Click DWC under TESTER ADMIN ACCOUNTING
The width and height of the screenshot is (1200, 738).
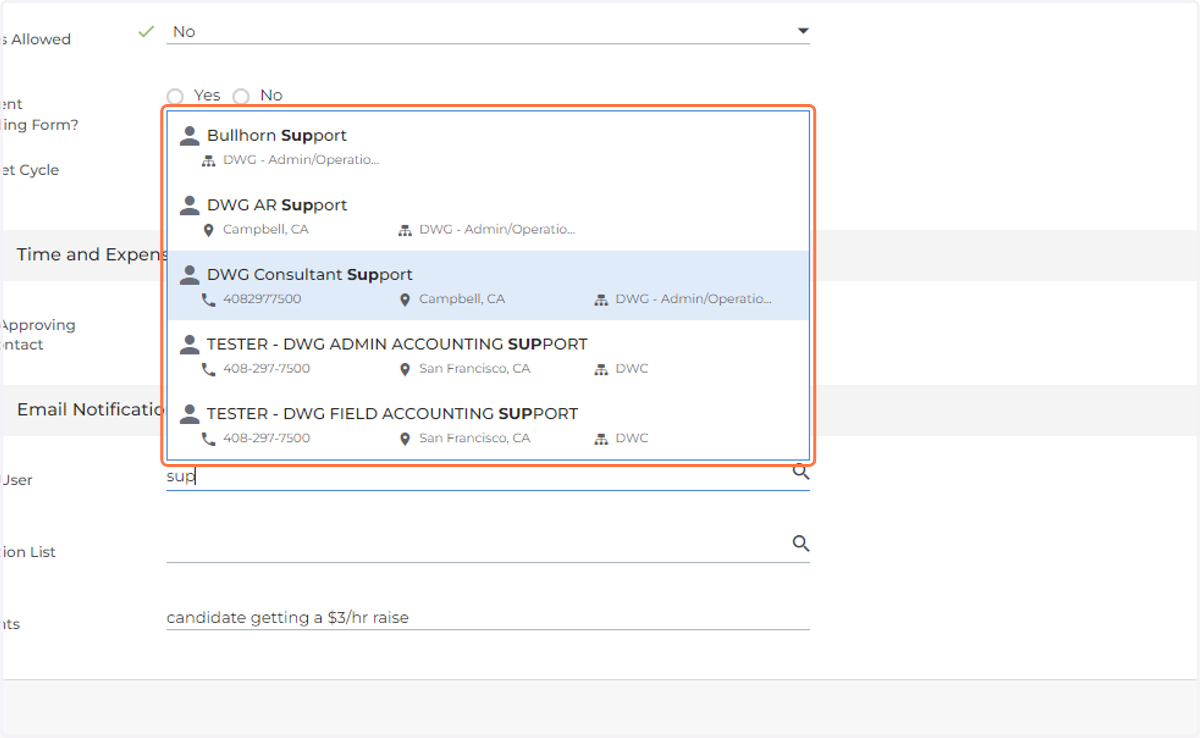tap(632, 369)
